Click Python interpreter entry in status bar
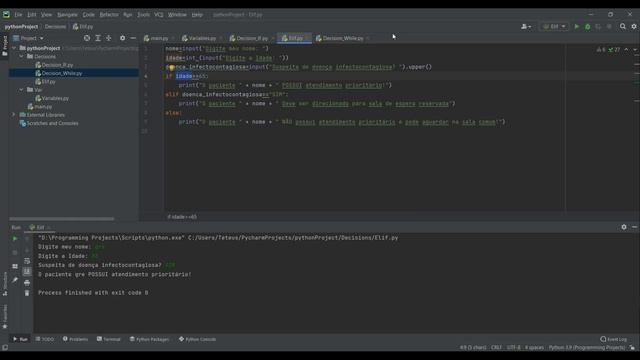Viewport: 640px width, 360px height. (x=587, y=348)
